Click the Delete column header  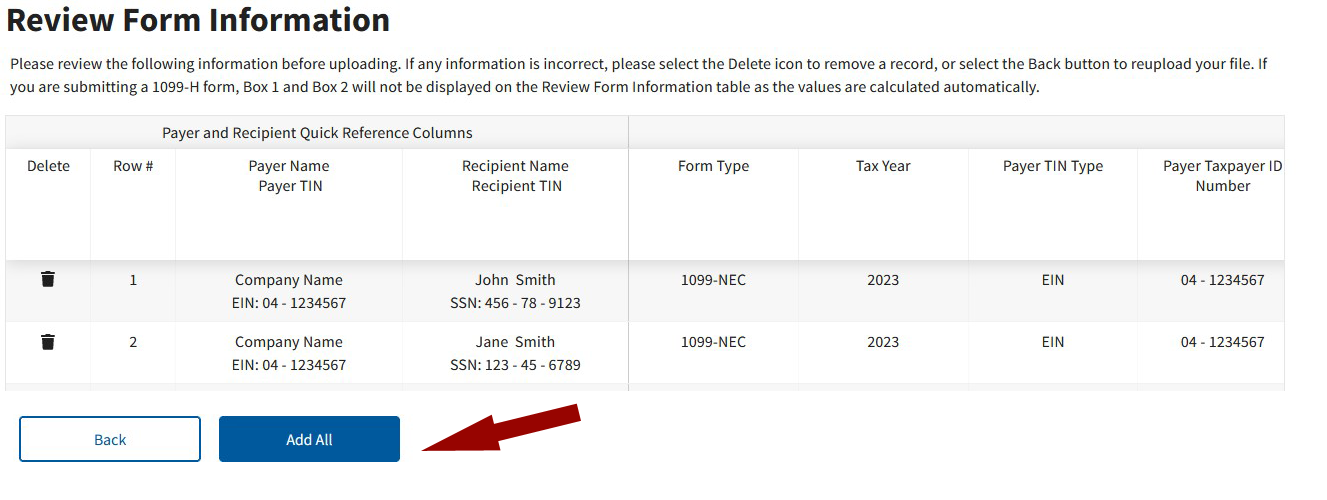point(48,166)
